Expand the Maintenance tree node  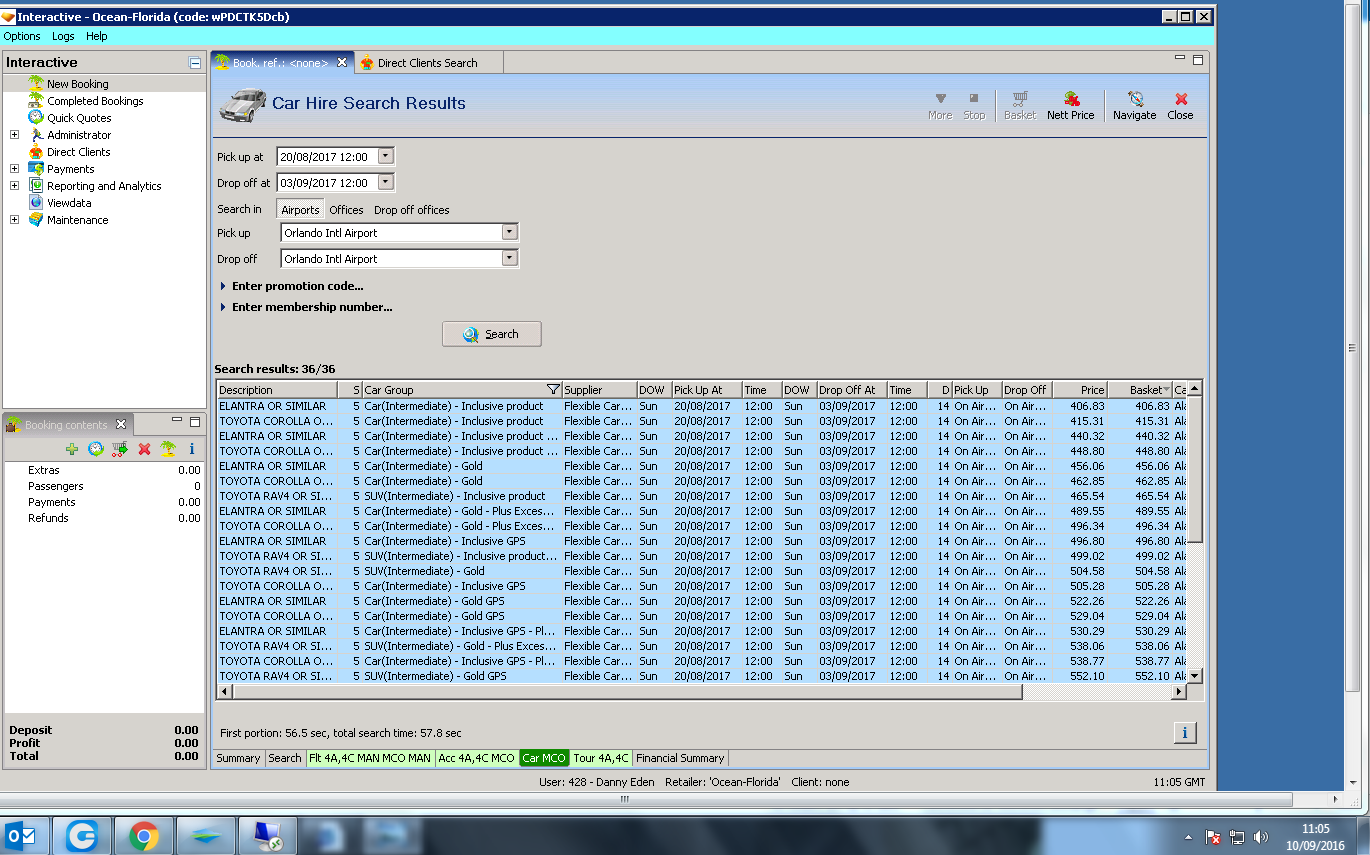point(14,220)
